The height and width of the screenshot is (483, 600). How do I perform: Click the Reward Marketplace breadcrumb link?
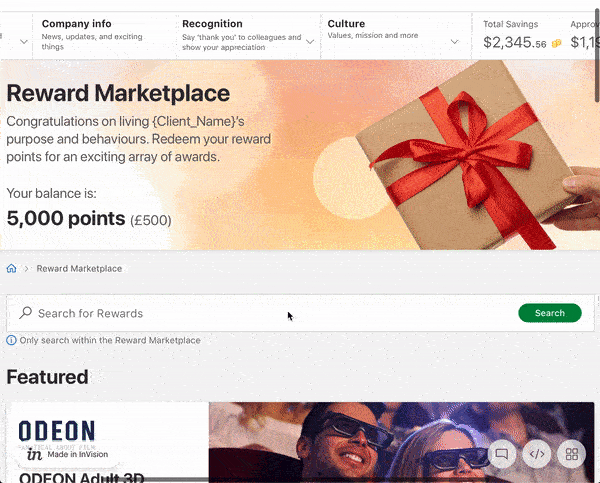pyautogui.click(x=79, y=269)
